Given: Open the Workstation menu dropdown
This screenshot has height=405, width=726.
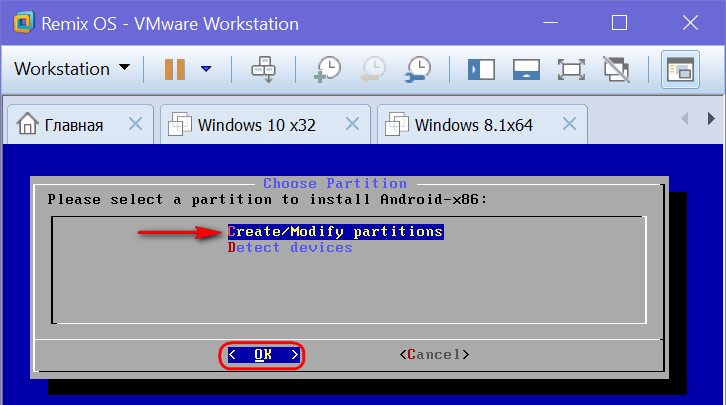Looking at the screenshot, I should tap(71, 69).
